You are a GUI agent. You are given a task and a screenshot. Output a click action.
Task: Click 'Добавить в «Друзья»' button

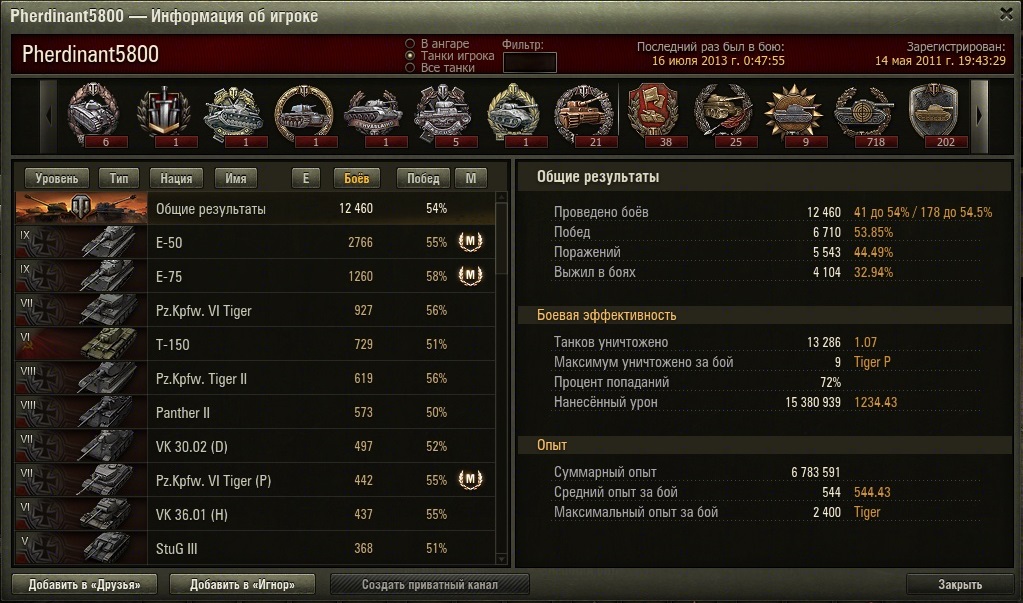point(85,584)
